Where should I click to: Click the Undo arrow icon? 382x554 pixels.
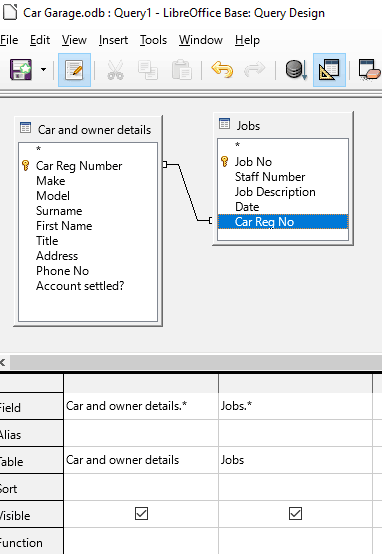tap(222, 69)
